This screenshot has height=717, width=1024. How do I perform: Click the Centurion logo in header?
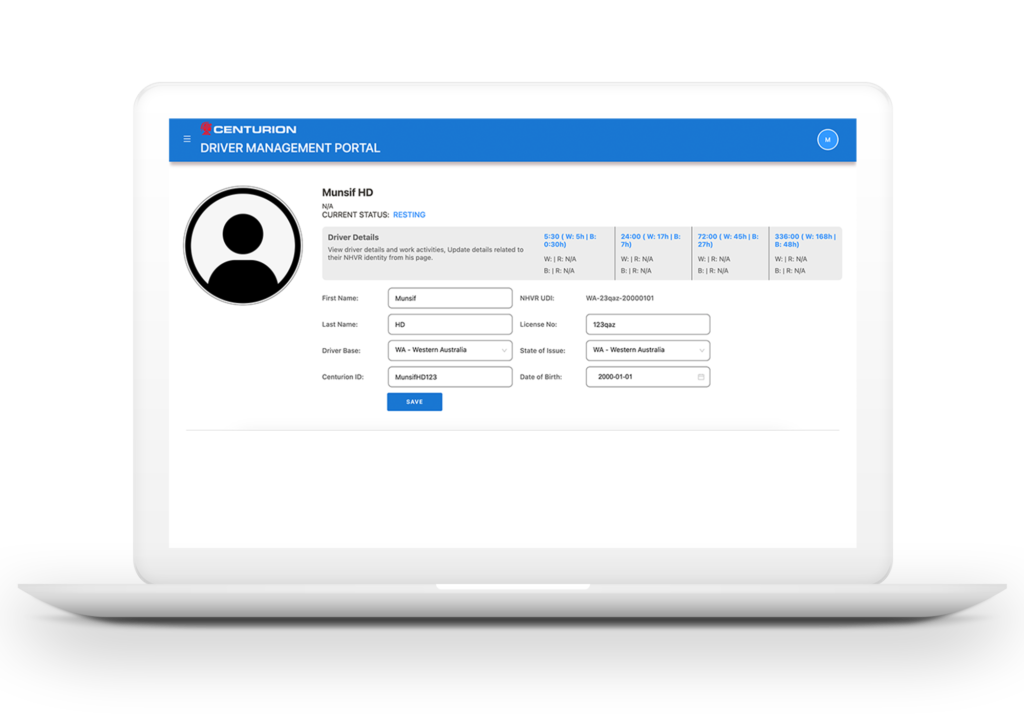coord(249,129)
